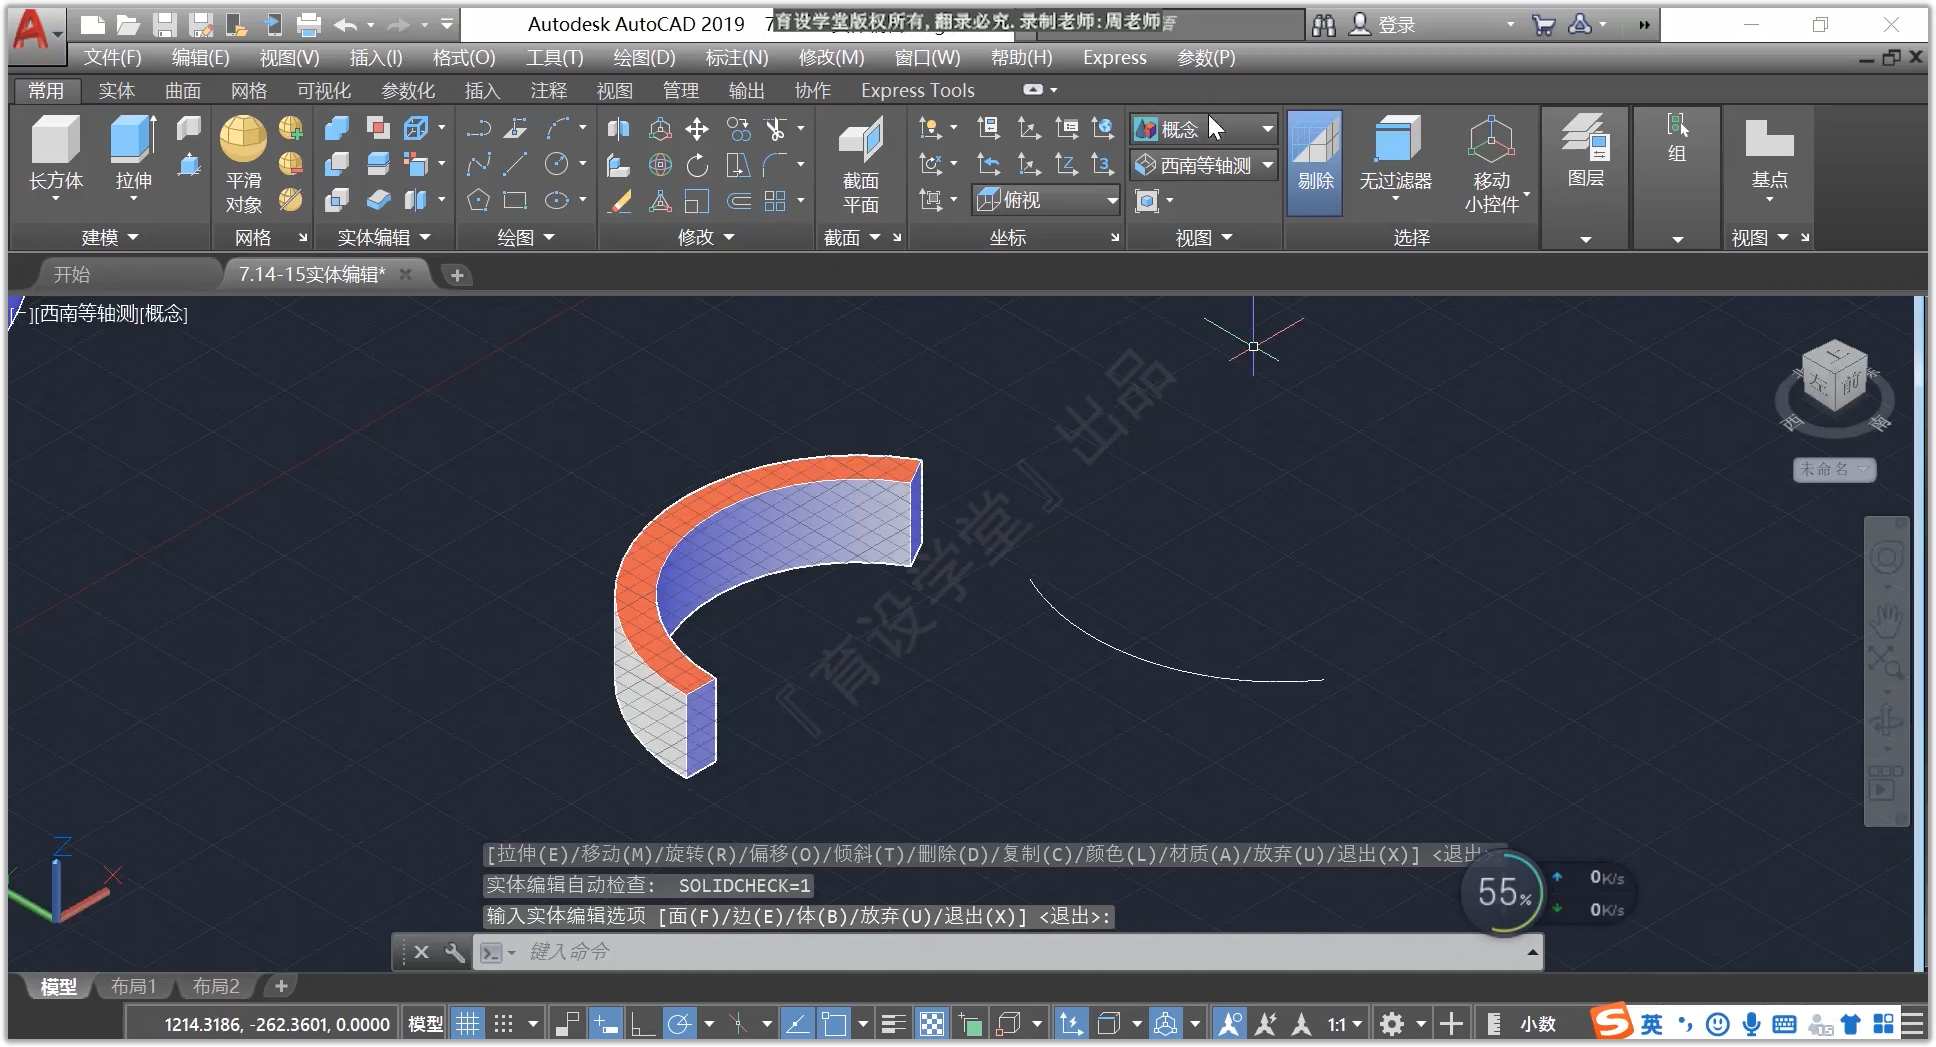Click the ViewCube at top right

click(x=1835, y=378)
